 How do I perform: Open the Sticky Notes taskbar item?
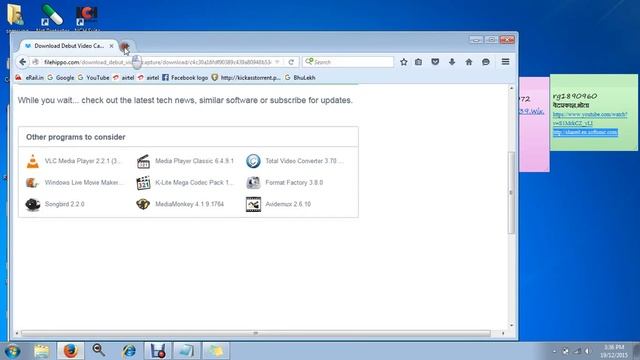[216, 351]
